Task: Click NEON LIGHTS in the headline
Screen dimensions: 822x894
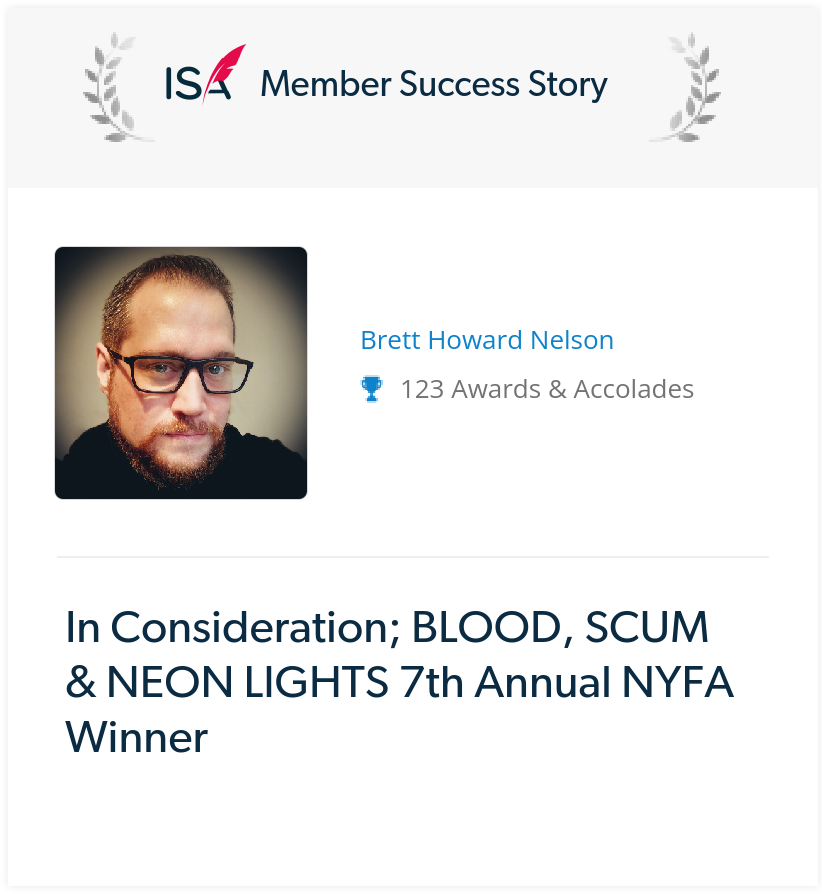Action: tap(247, 682)
